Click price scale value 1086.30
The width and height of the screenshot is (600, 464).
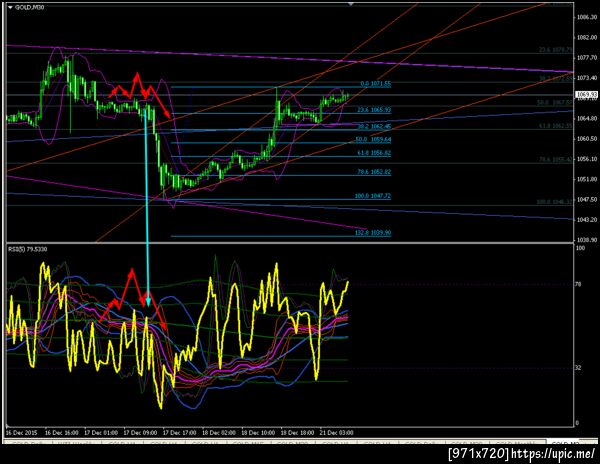click(x=587, y=17)
